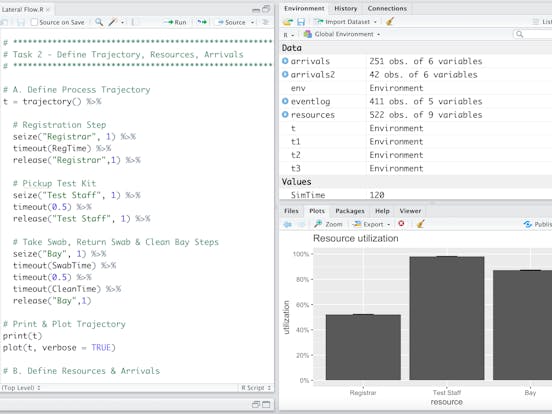Clear environment objects with the broom icon

tap(389, 22)
